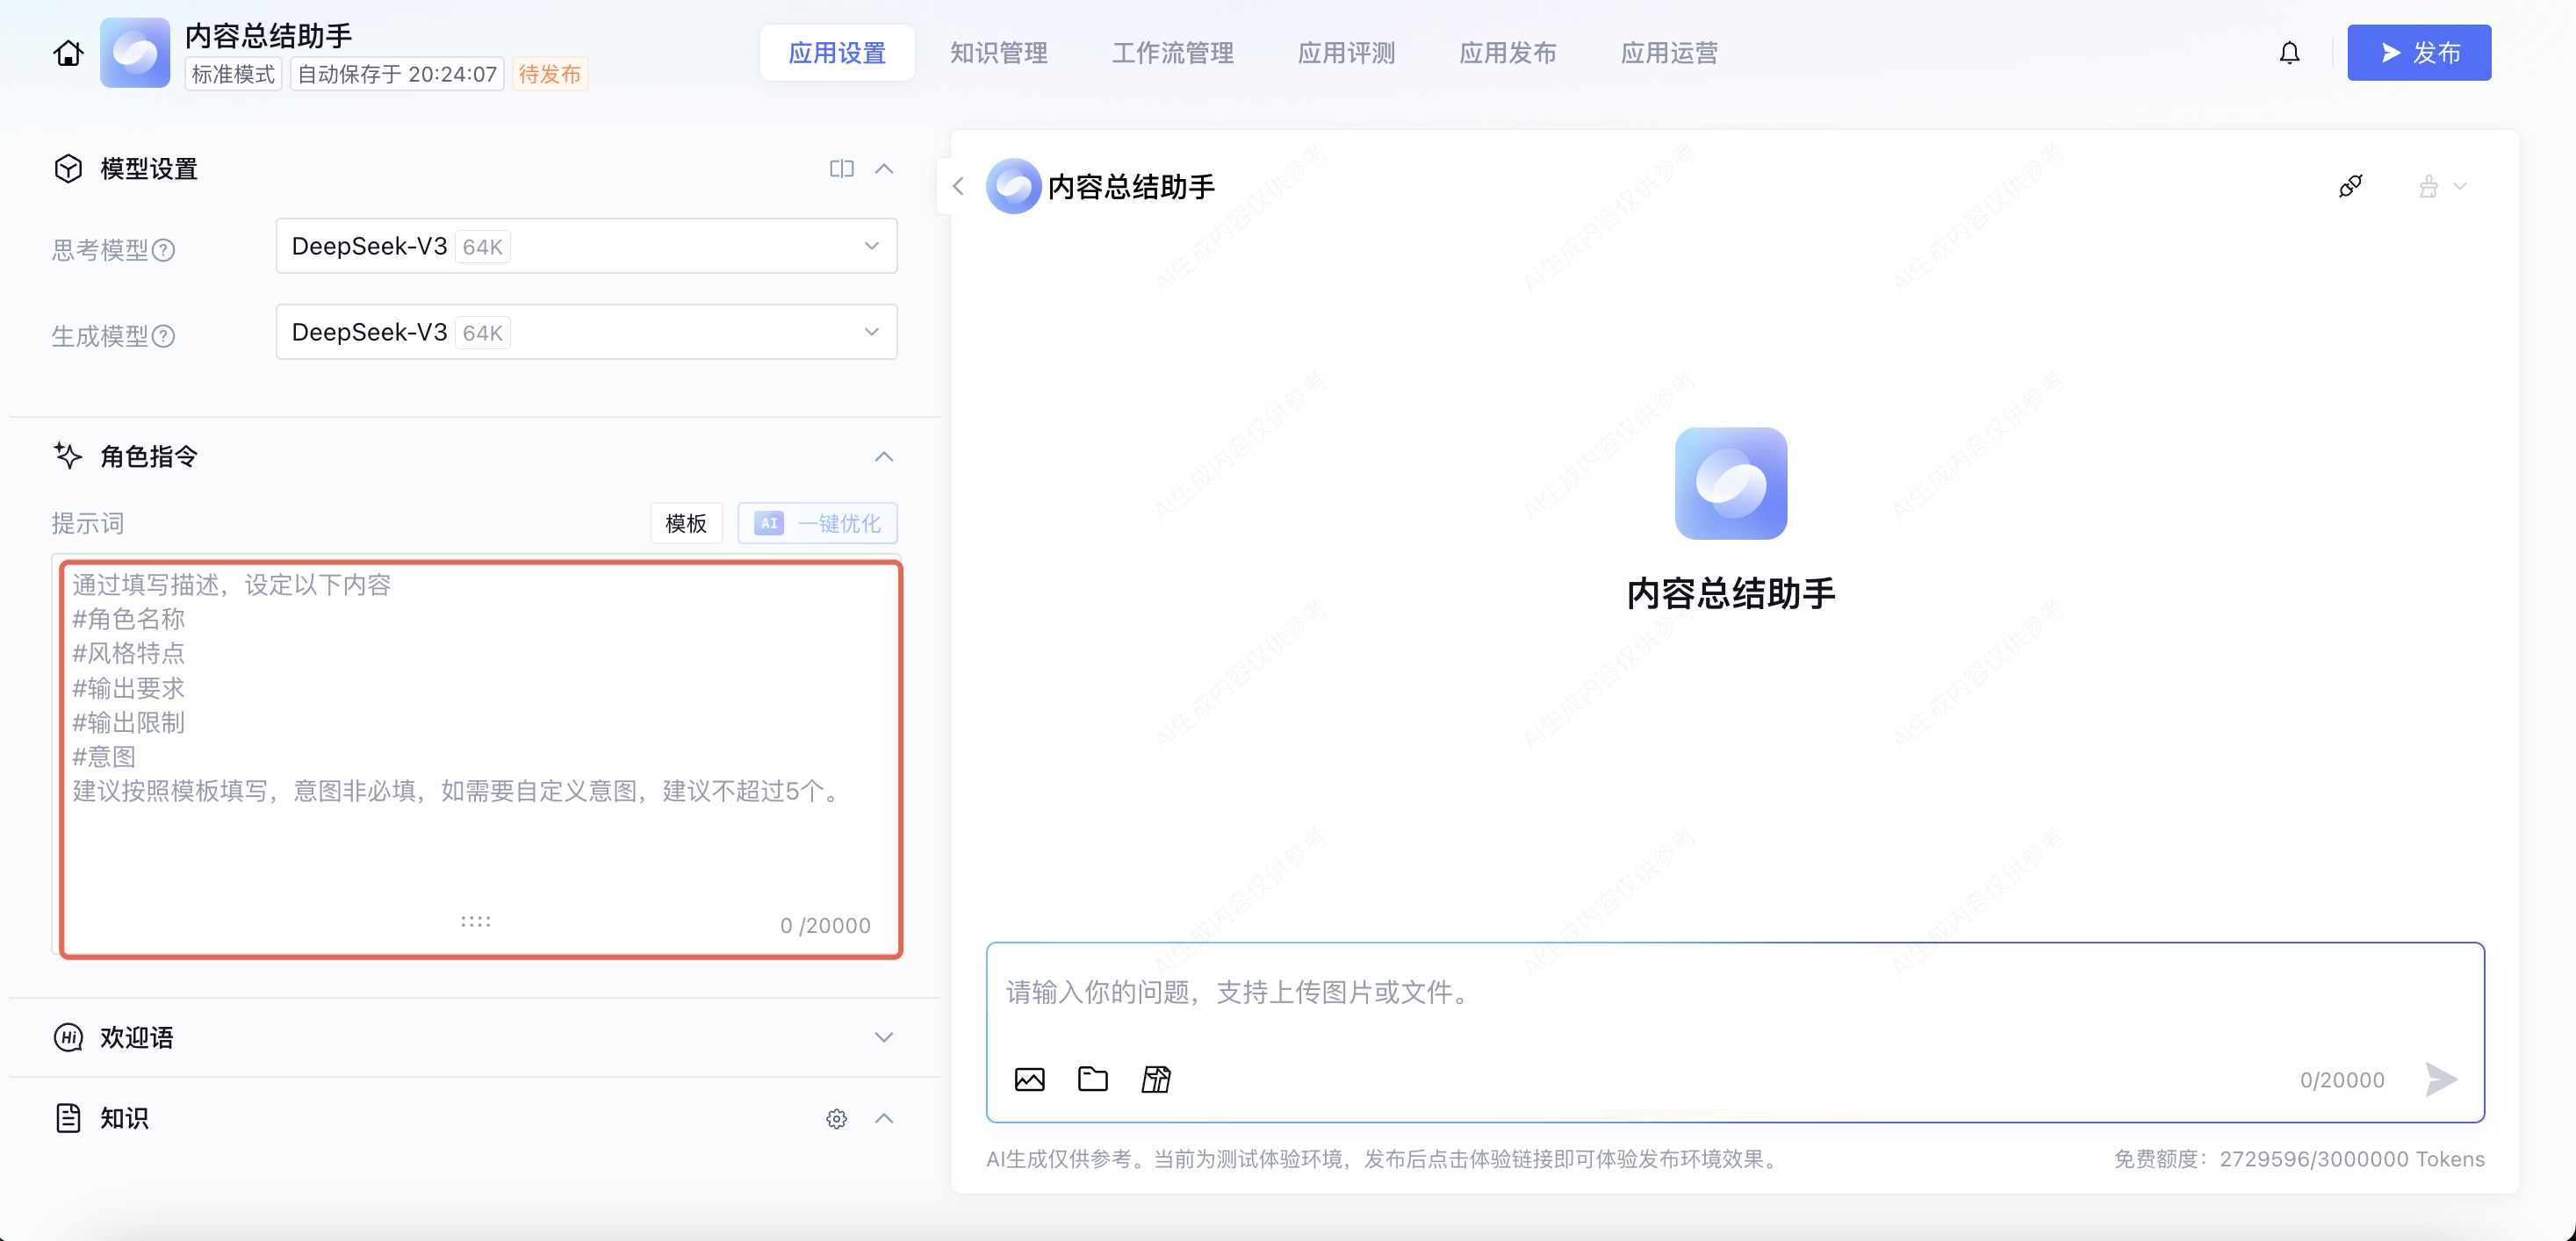Click help icon next to 思考模型
Viewport: 2576px width, 1241px height.
163,250
